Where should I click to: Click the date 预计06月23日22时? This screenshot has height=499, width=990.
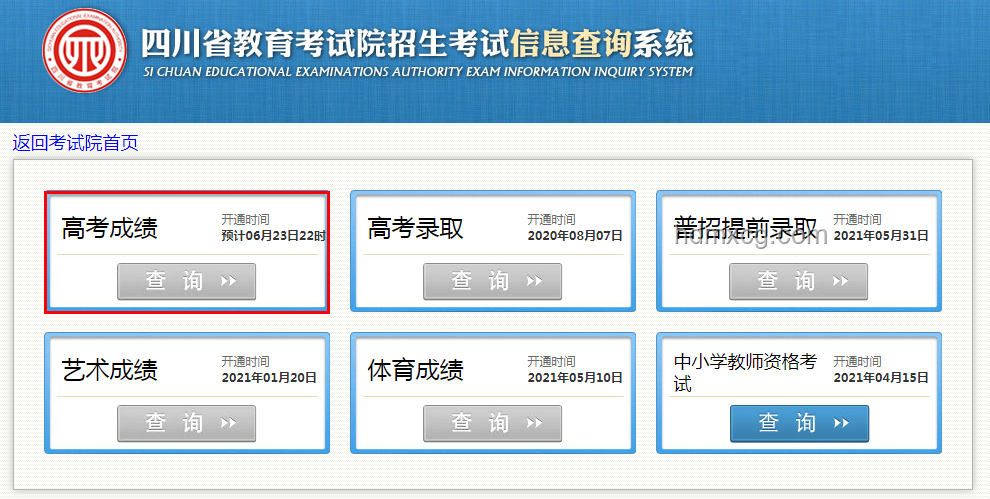click(x=273, y=236)
